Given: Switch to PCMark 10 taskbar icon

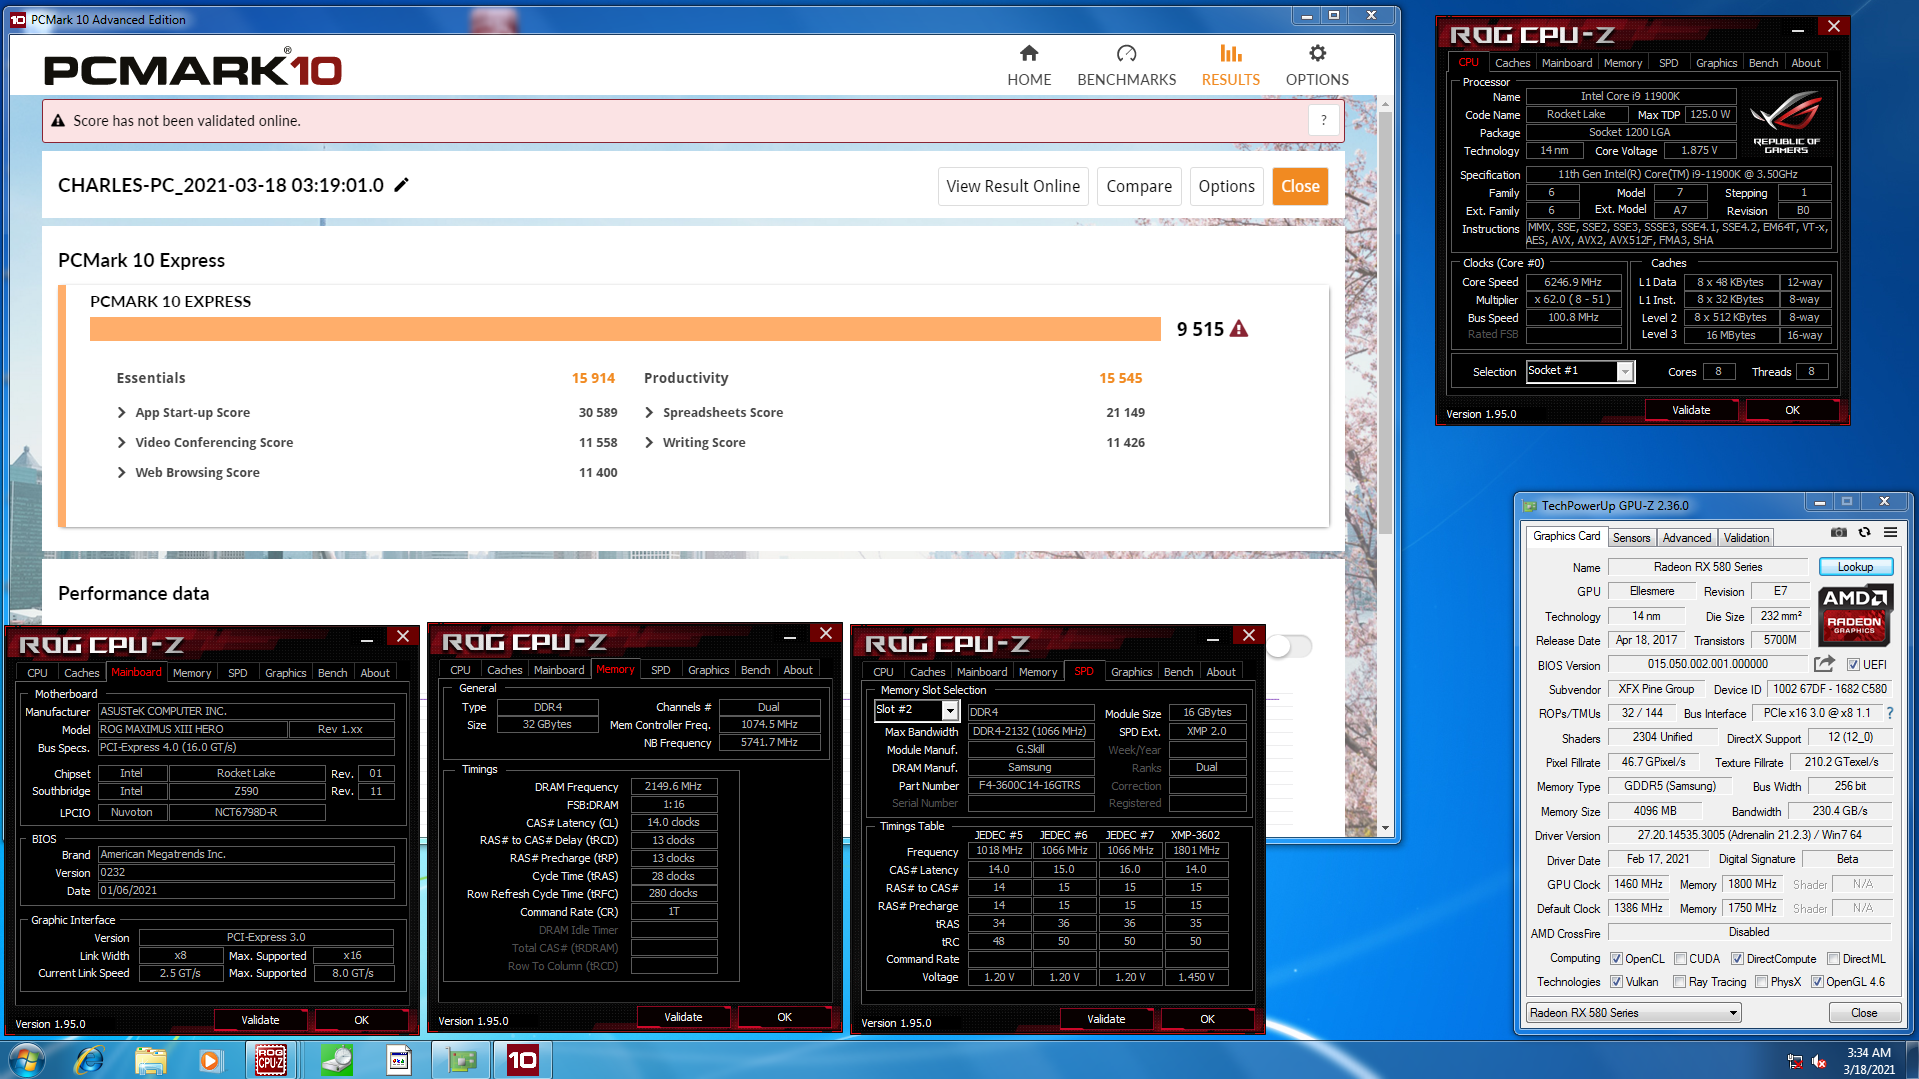Looking at the screenshot, I should point(522,1060).
